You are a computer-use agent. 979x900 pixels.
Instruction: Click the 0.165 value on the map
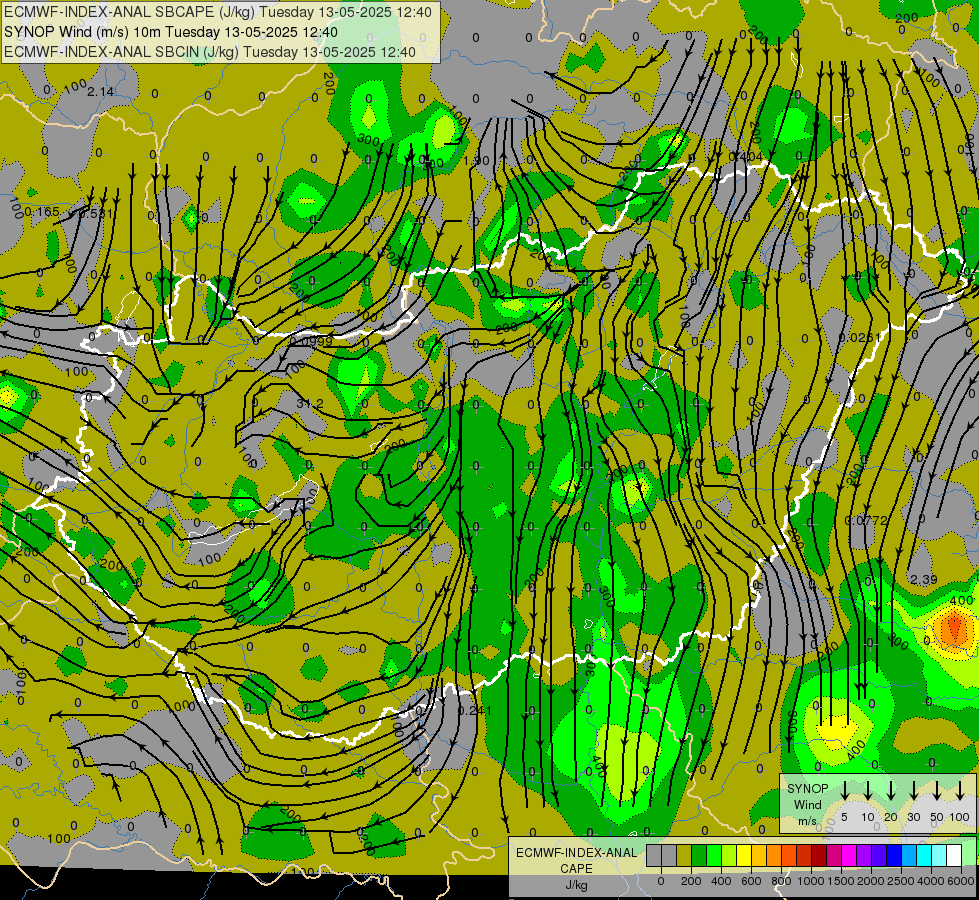click(42, 212)
